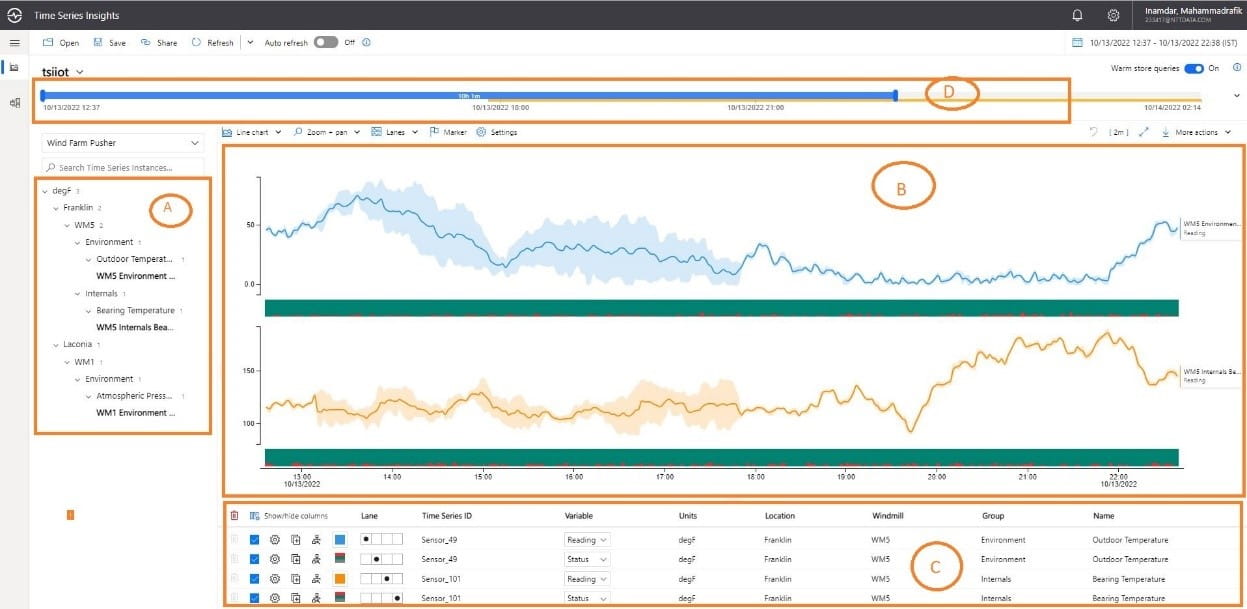Uncheck the Sensor_101 Status row checkbox

tap(254, 598)
